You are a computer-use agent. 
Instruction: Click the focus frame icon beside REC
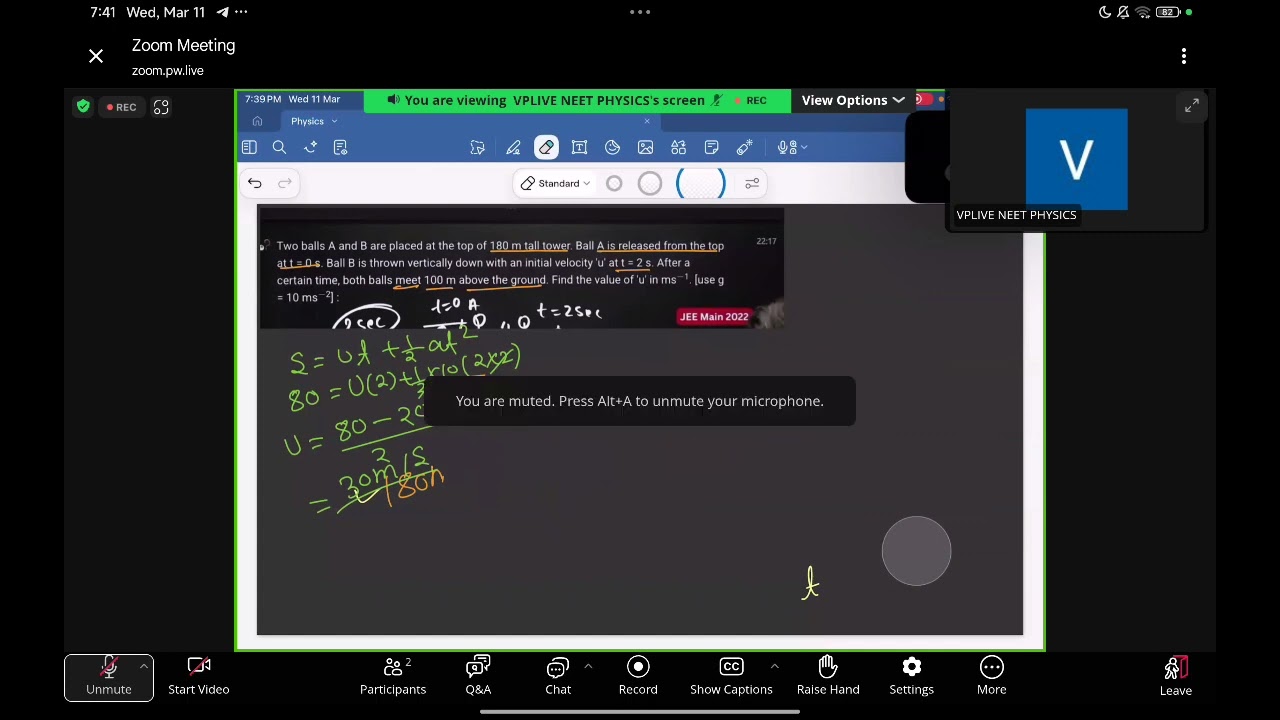coord(161,107)
